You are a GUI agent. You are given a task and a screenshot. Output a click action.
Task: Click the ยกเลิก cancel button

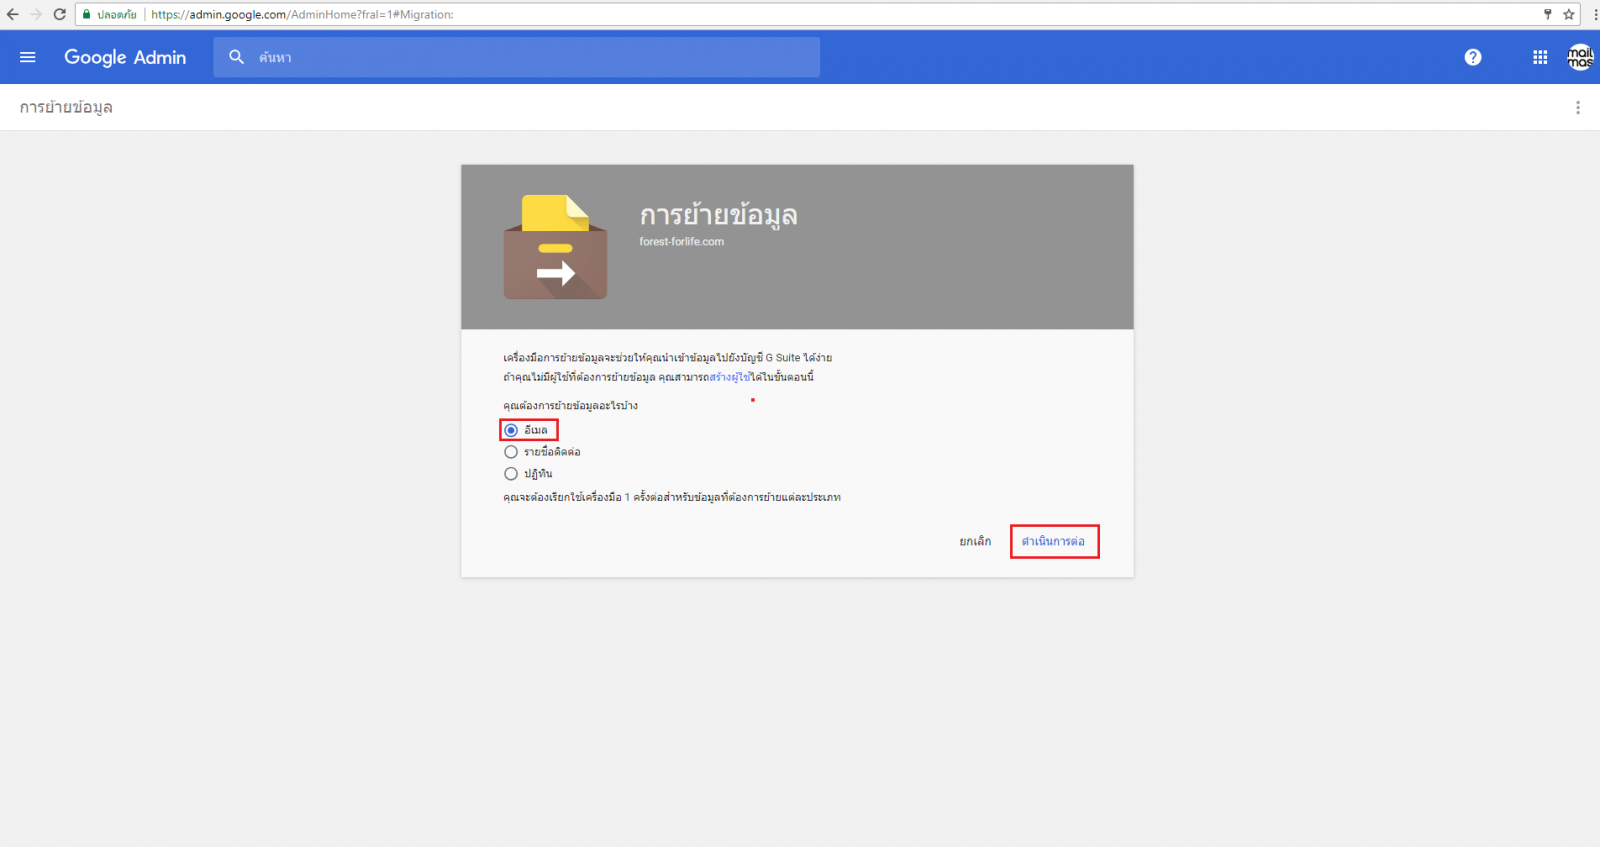[975, 541]
